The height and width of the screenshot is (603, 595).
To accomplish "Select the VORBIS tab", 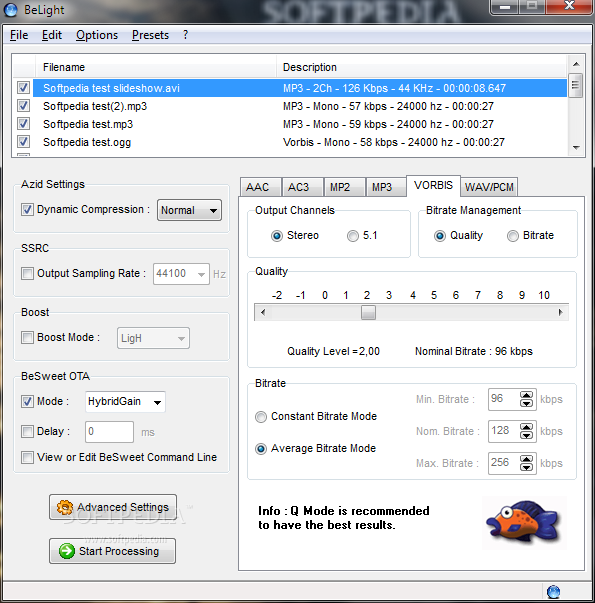I will 433,186.
